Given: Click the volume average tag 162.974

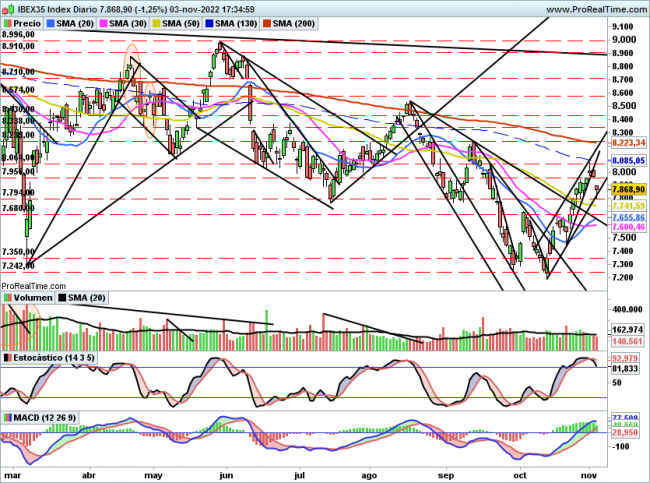Looking at the screenshot, I should coord(628,331).
